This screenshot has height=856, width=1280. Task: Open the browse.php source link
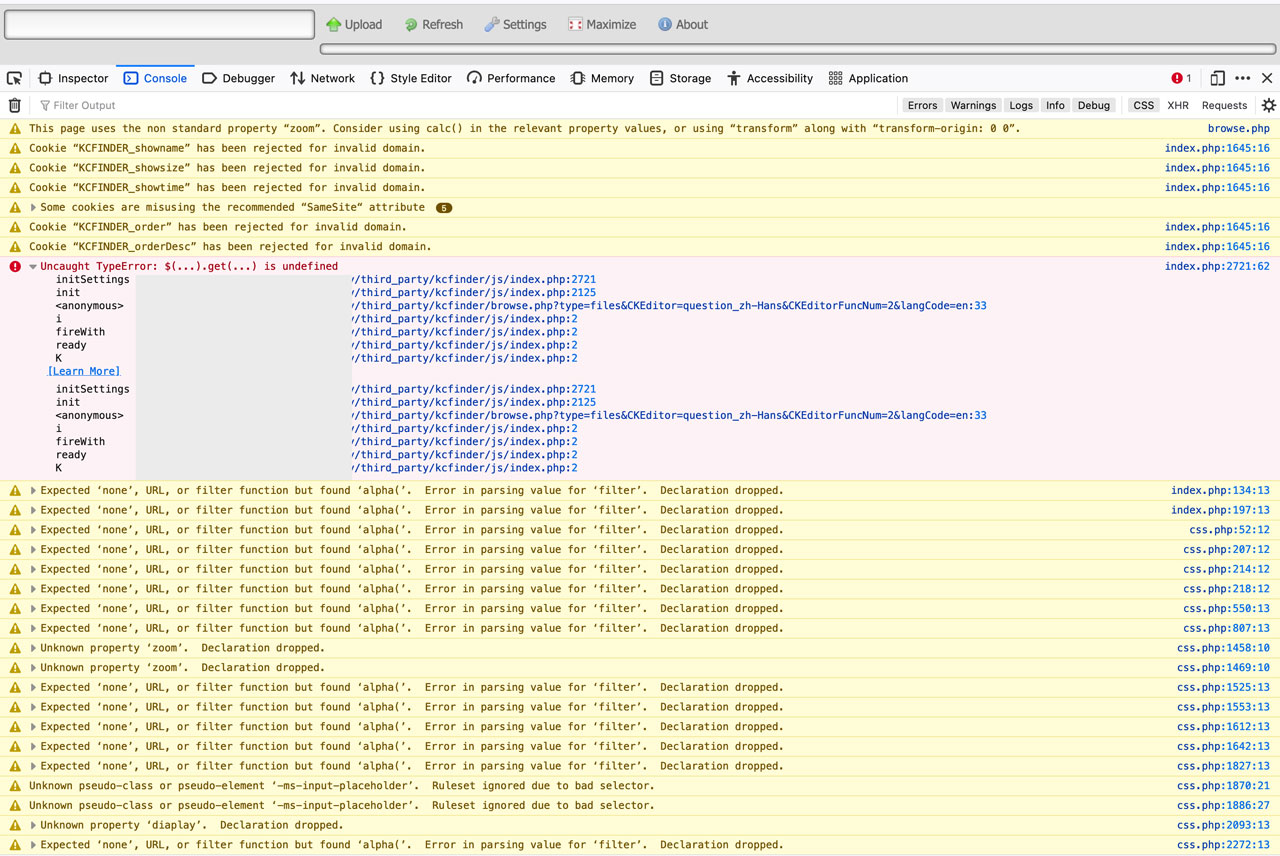pyautogui.click(x=1238, y=128)
